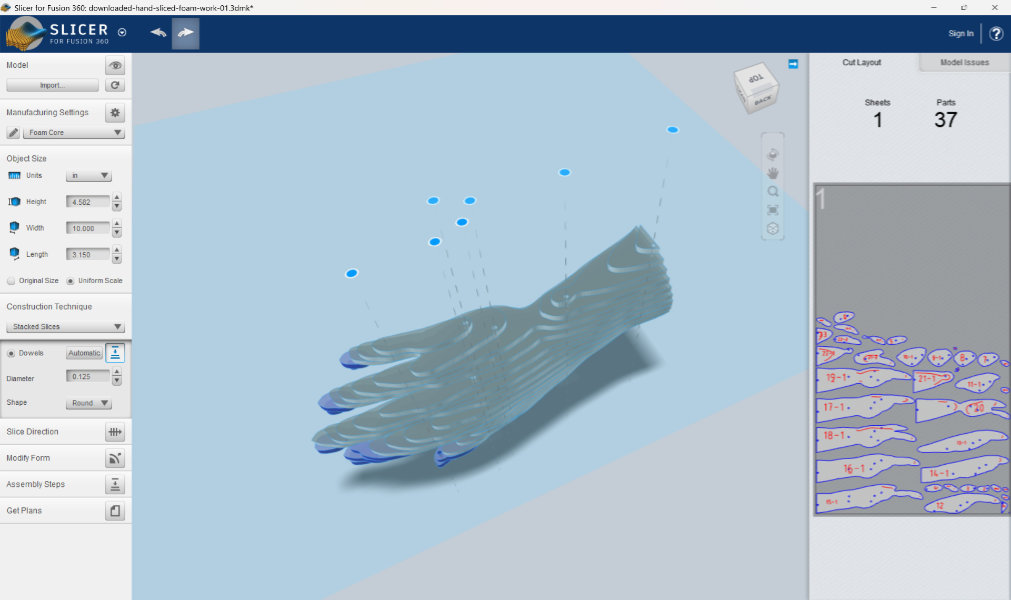Select part 16-1 in cut layout
1011x600 pixels.
click(866, 468)
